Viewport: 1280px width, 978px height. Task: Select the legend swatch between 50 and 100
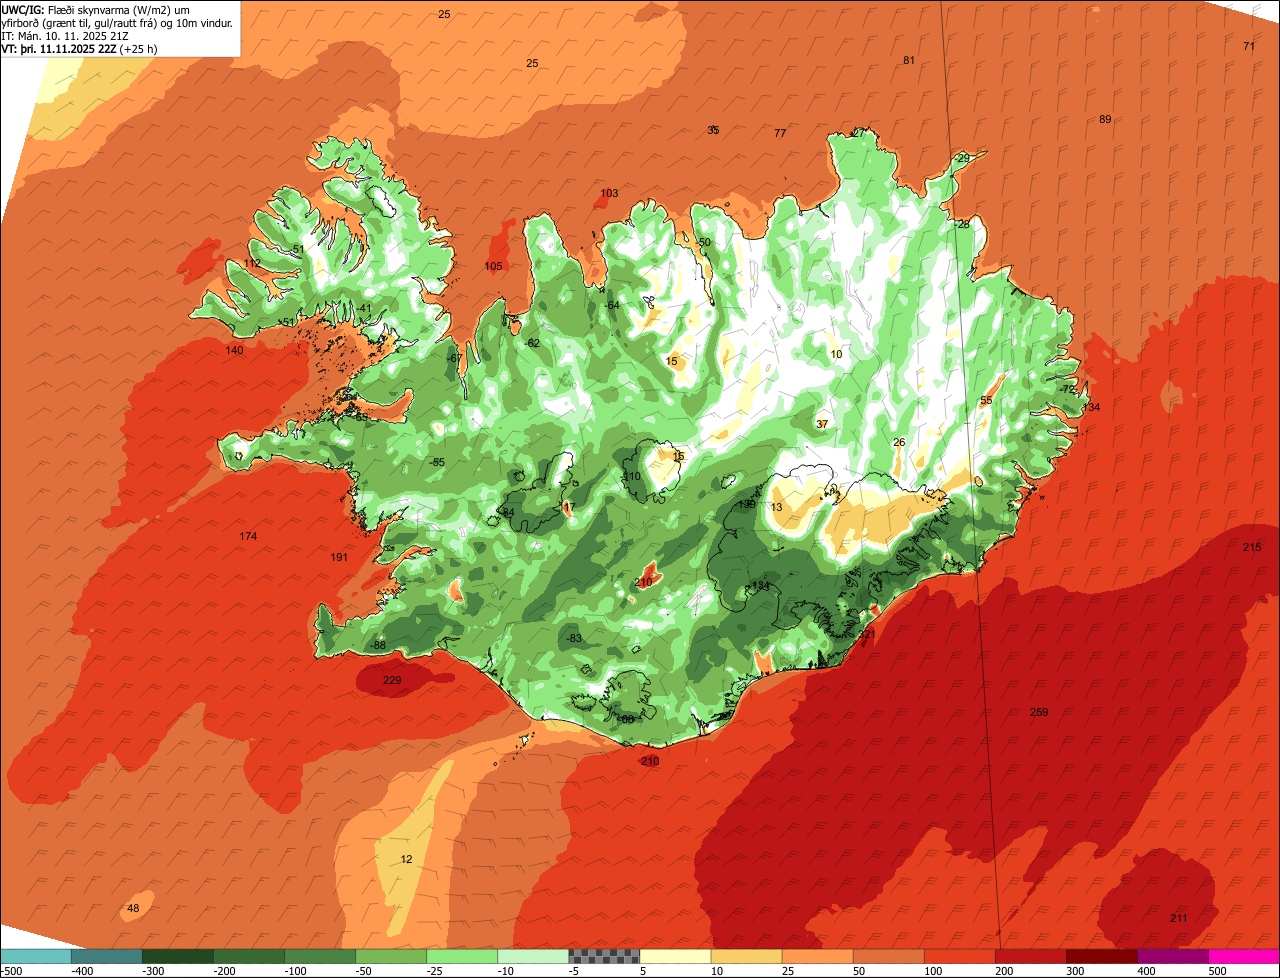[887, 956]
